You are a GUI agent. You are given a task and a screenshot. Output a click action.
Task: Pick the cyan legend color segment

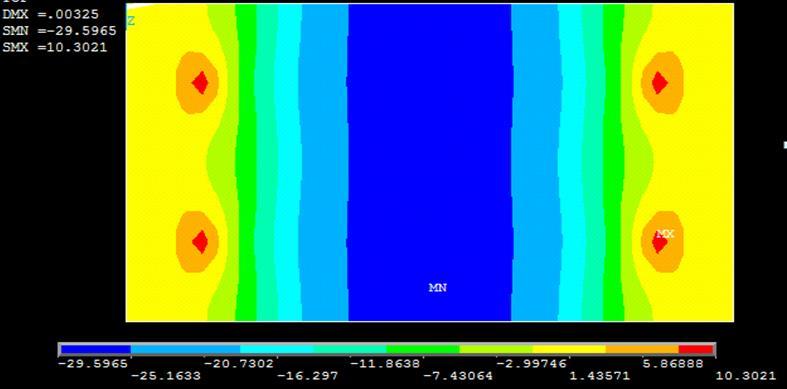pyautogui.click(x=277, y=349)
